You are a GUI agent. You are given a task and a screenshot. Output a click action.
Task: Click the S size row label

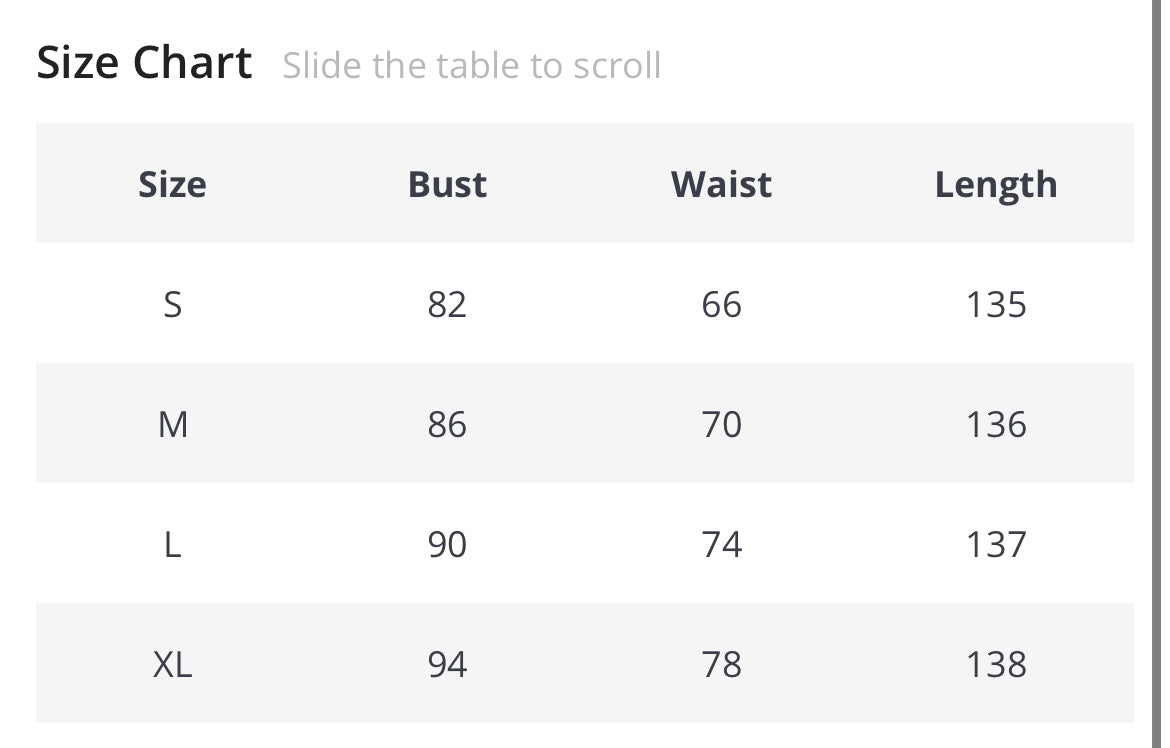(172, 304)
